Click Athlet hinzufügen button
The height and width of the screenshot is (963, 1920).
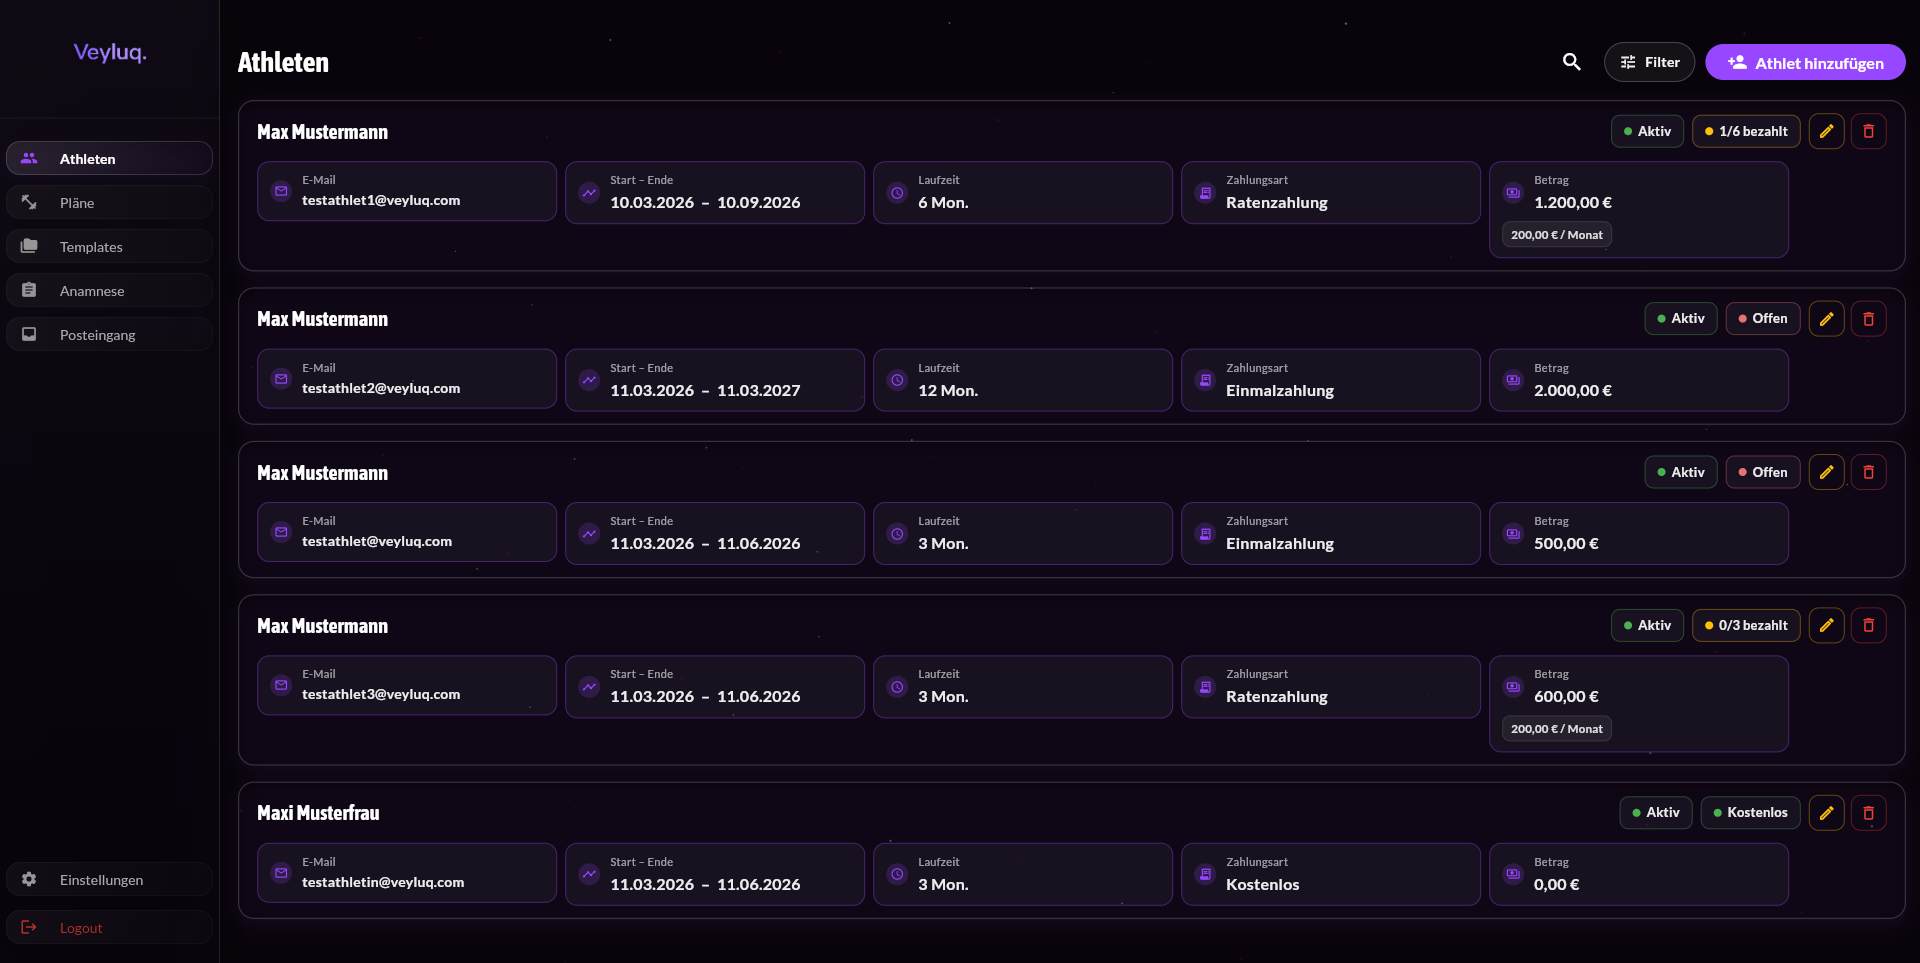coord(1804,62)
